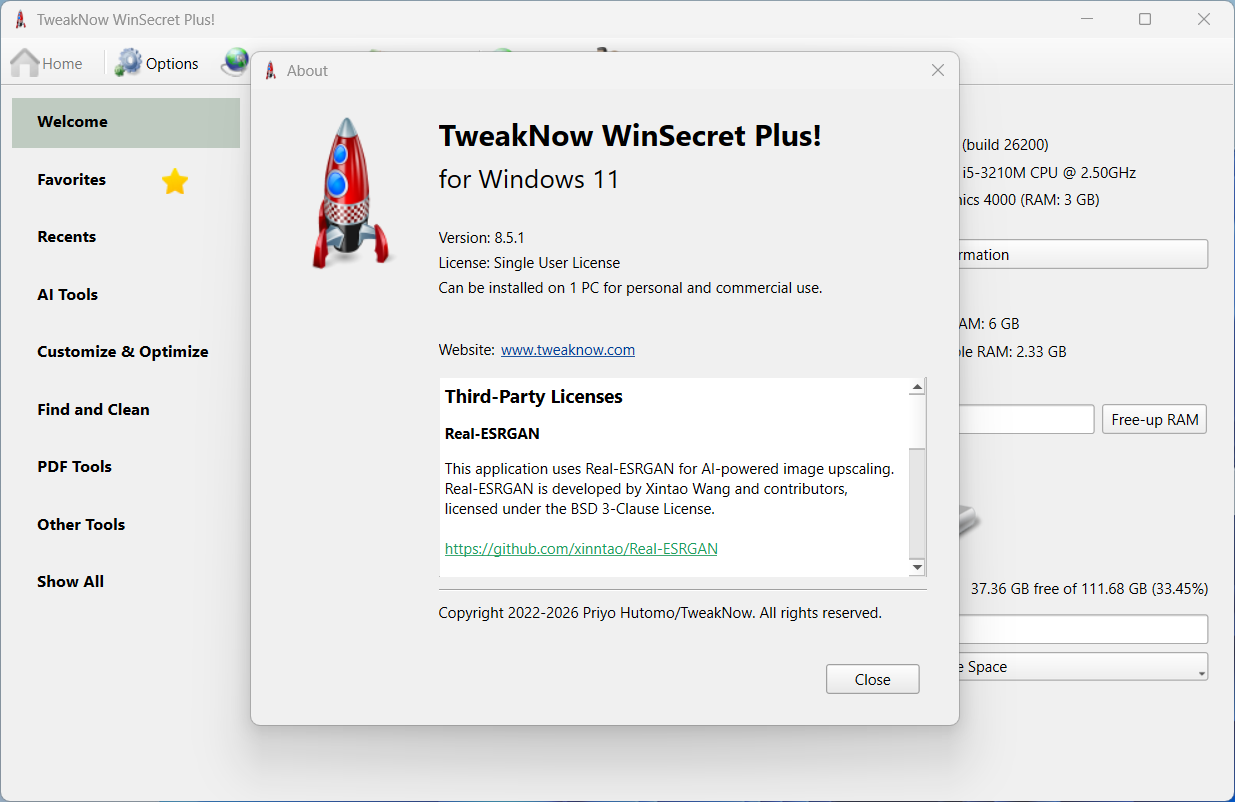
Task: Click the Free-up RAM button
Action: click(1154, 420)
